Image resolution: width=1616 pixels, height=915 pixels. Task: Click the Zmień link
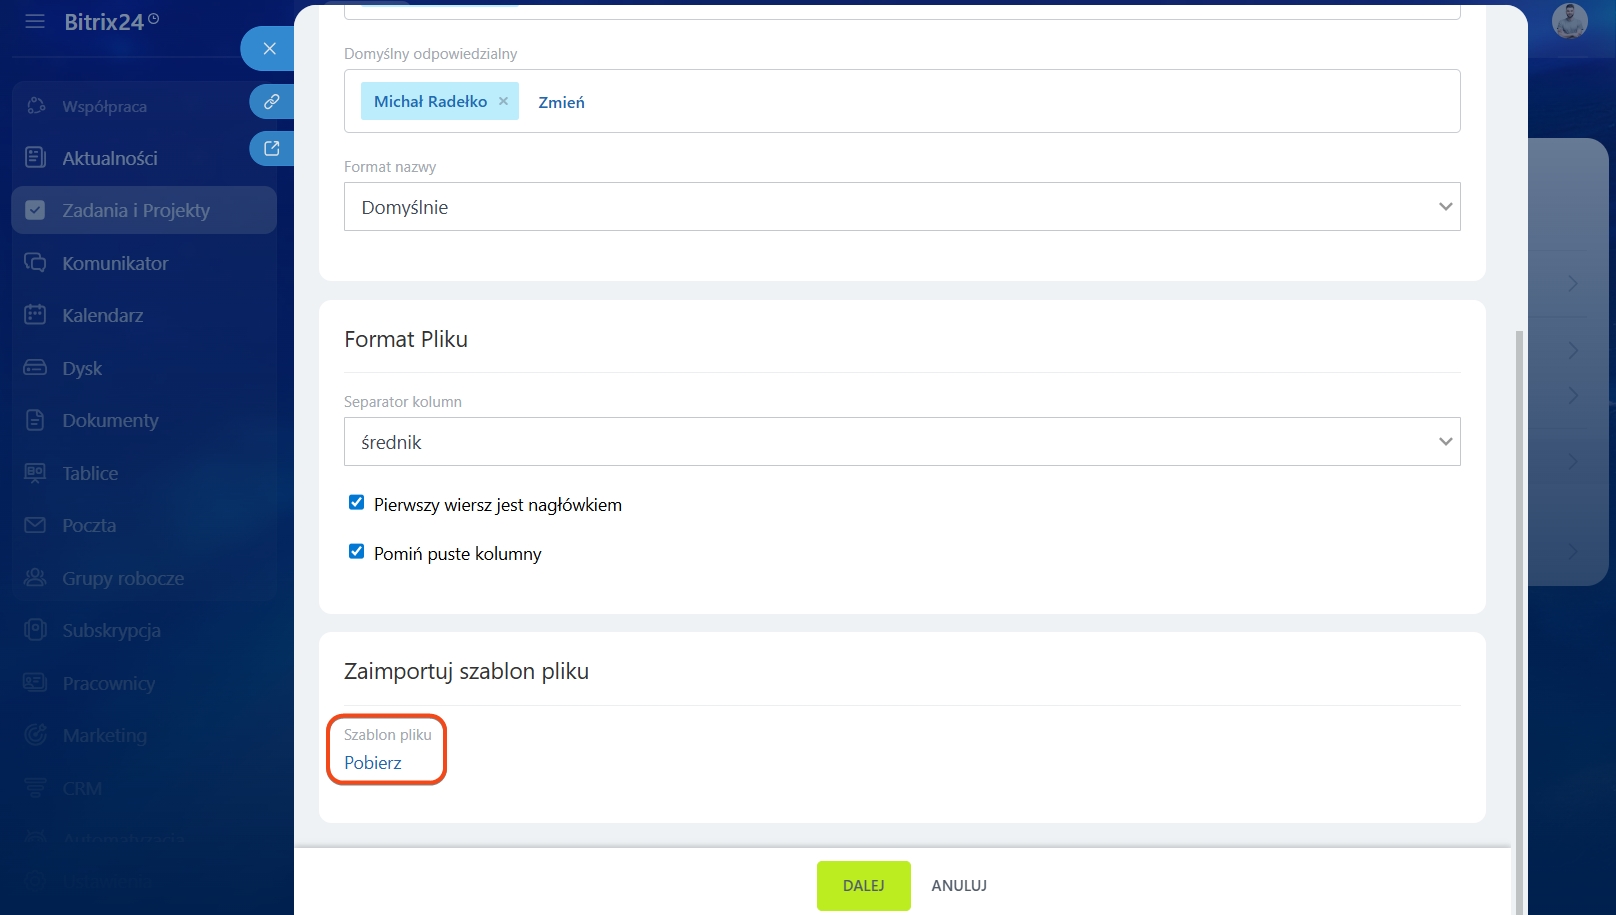pyautogui.click(x=562, y=102)
